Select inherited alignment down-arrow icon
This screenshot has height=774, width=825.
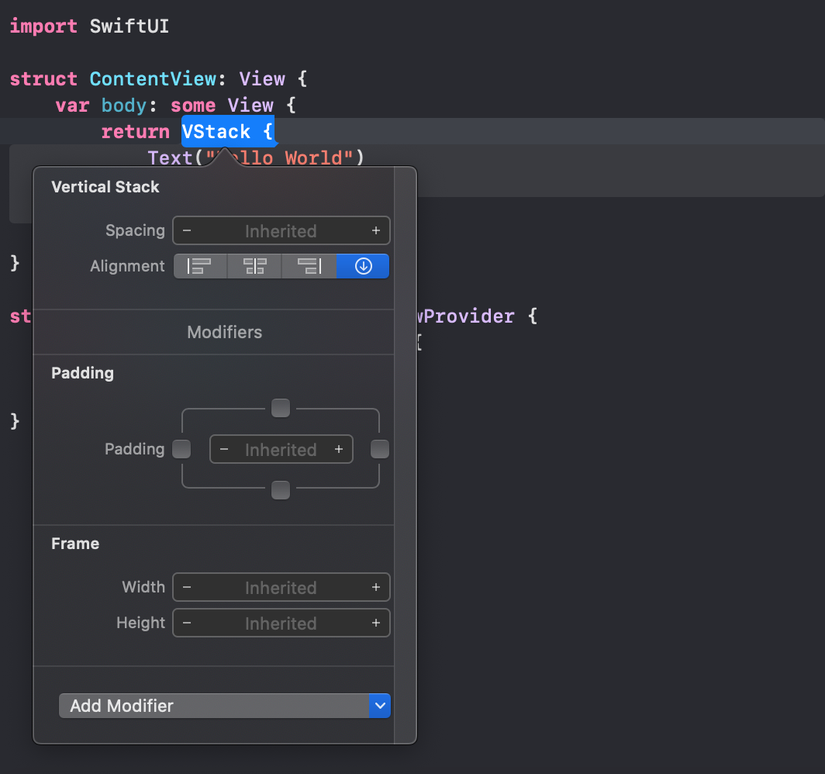point(363,266)
